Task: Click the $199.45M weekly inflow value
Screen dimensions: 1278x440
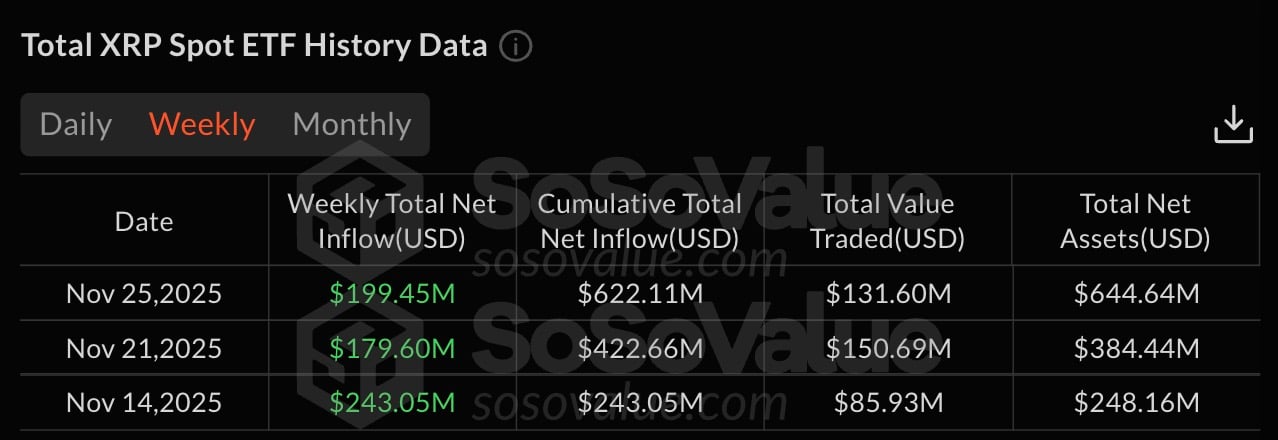Action: tap(392, 294)
